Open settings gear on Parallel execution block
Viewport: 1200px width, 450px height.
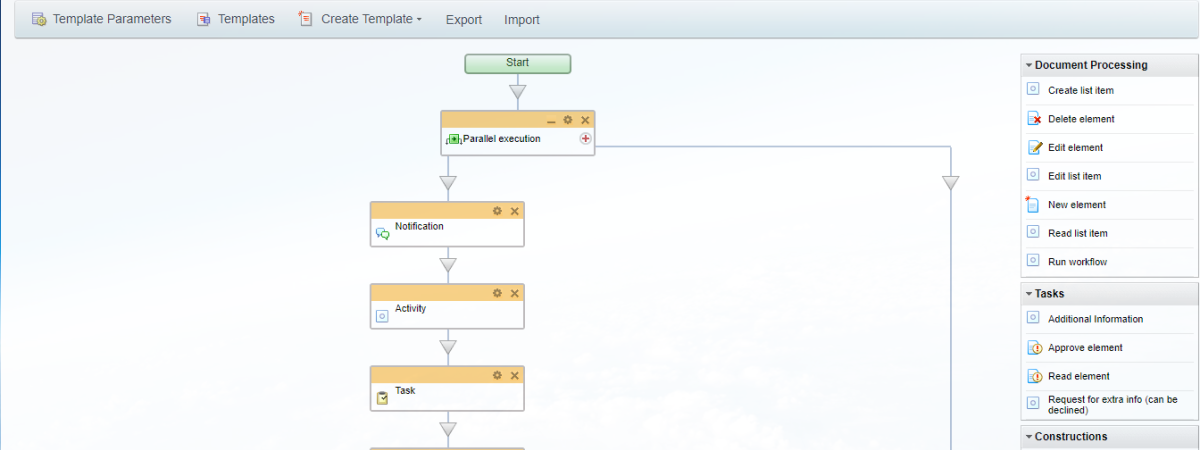click(568, 120)
